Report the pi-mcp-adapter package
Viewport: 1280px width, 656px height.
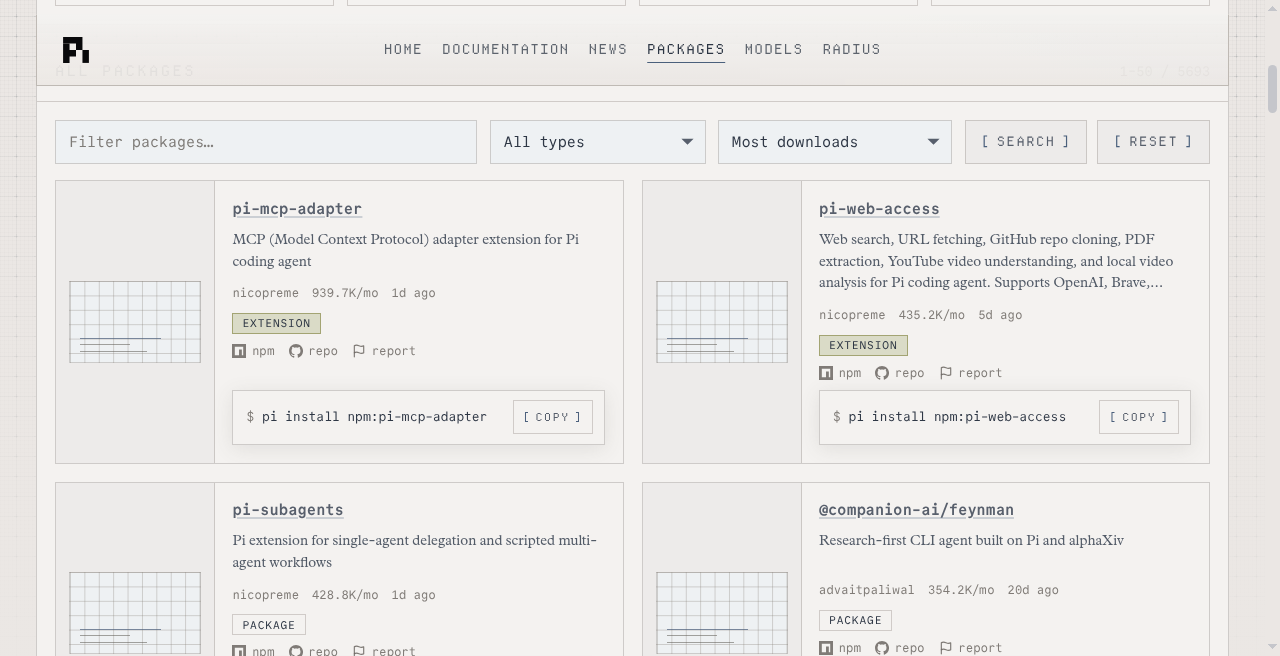(x=384, y=351)
